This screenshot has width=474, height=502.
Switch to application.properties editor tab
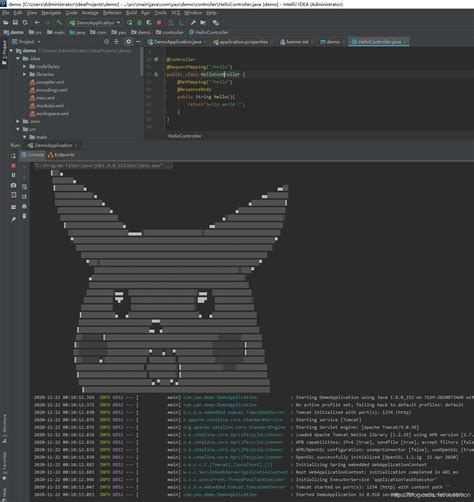click(x=243, y=42)
